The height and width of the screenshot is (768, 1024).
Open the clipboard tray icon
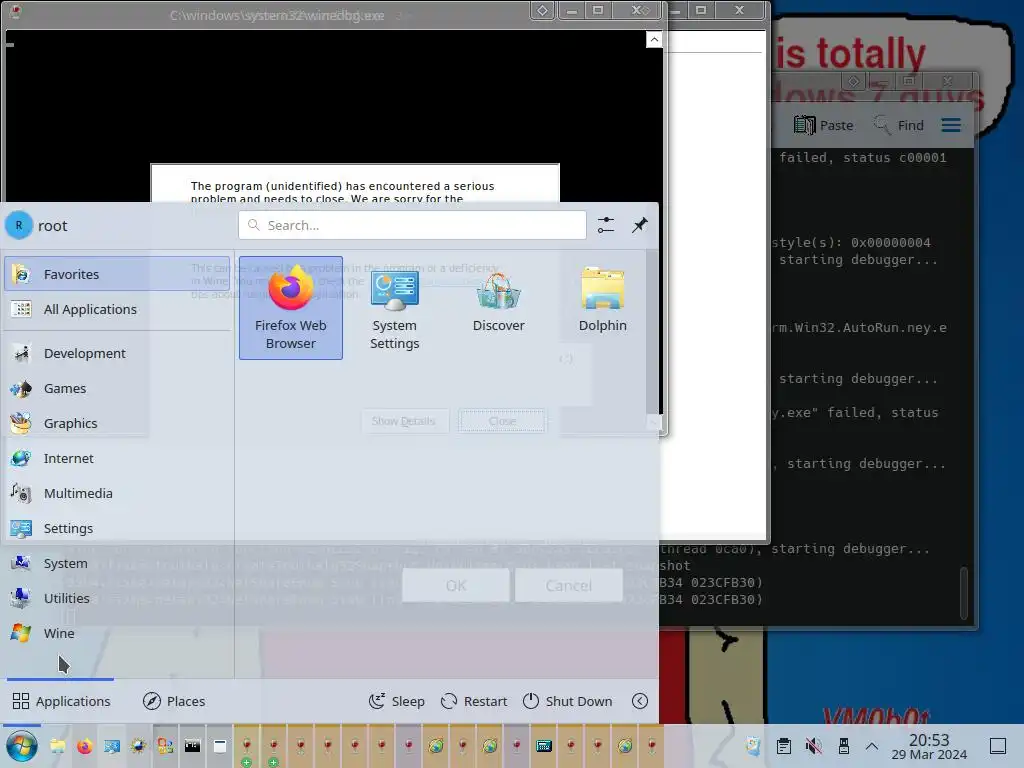click(784, 746)
